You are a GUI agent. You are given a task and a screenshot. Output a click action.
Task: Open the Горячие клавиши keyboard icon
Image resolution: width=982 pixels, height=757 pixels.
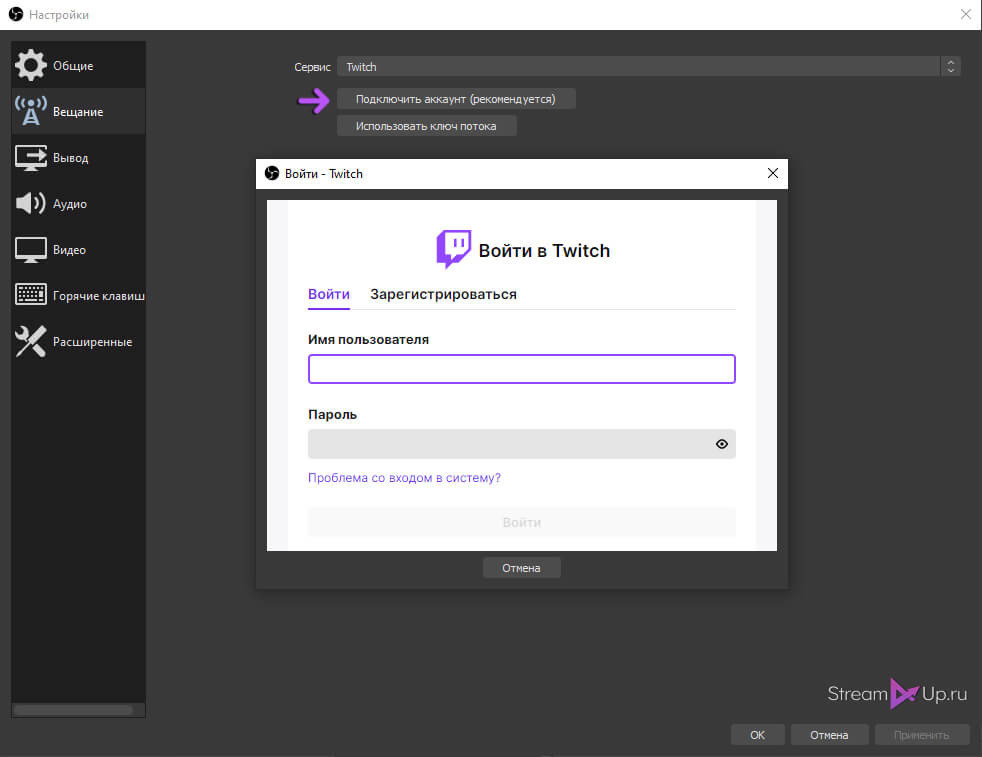(x=31, y=294)
